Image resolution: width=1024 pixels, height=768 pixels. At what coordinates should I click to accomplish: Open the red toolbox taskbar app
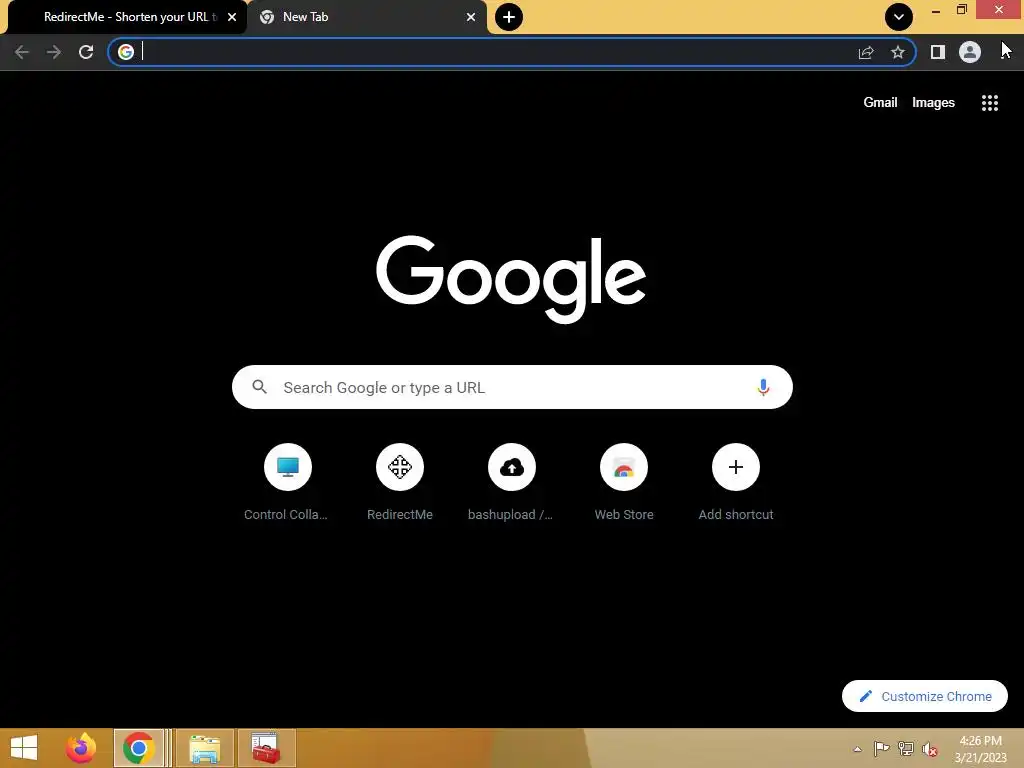coord(266,748)
